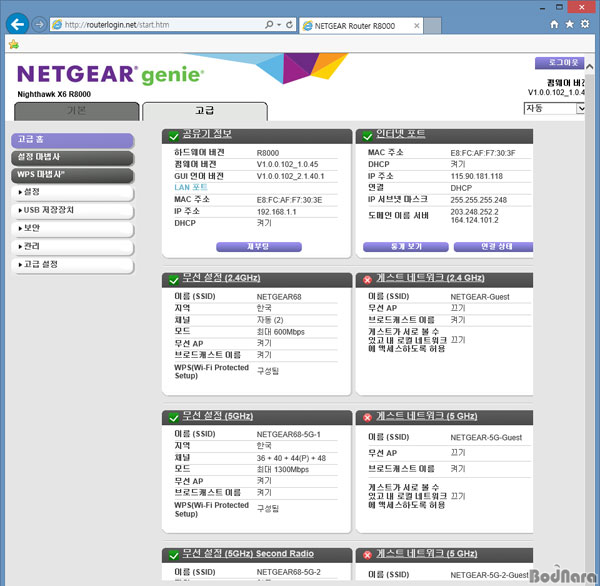The width and height of the screenshot is (600, 586).
Task: Click the 통계 보기 button
Action: [406, 247]
